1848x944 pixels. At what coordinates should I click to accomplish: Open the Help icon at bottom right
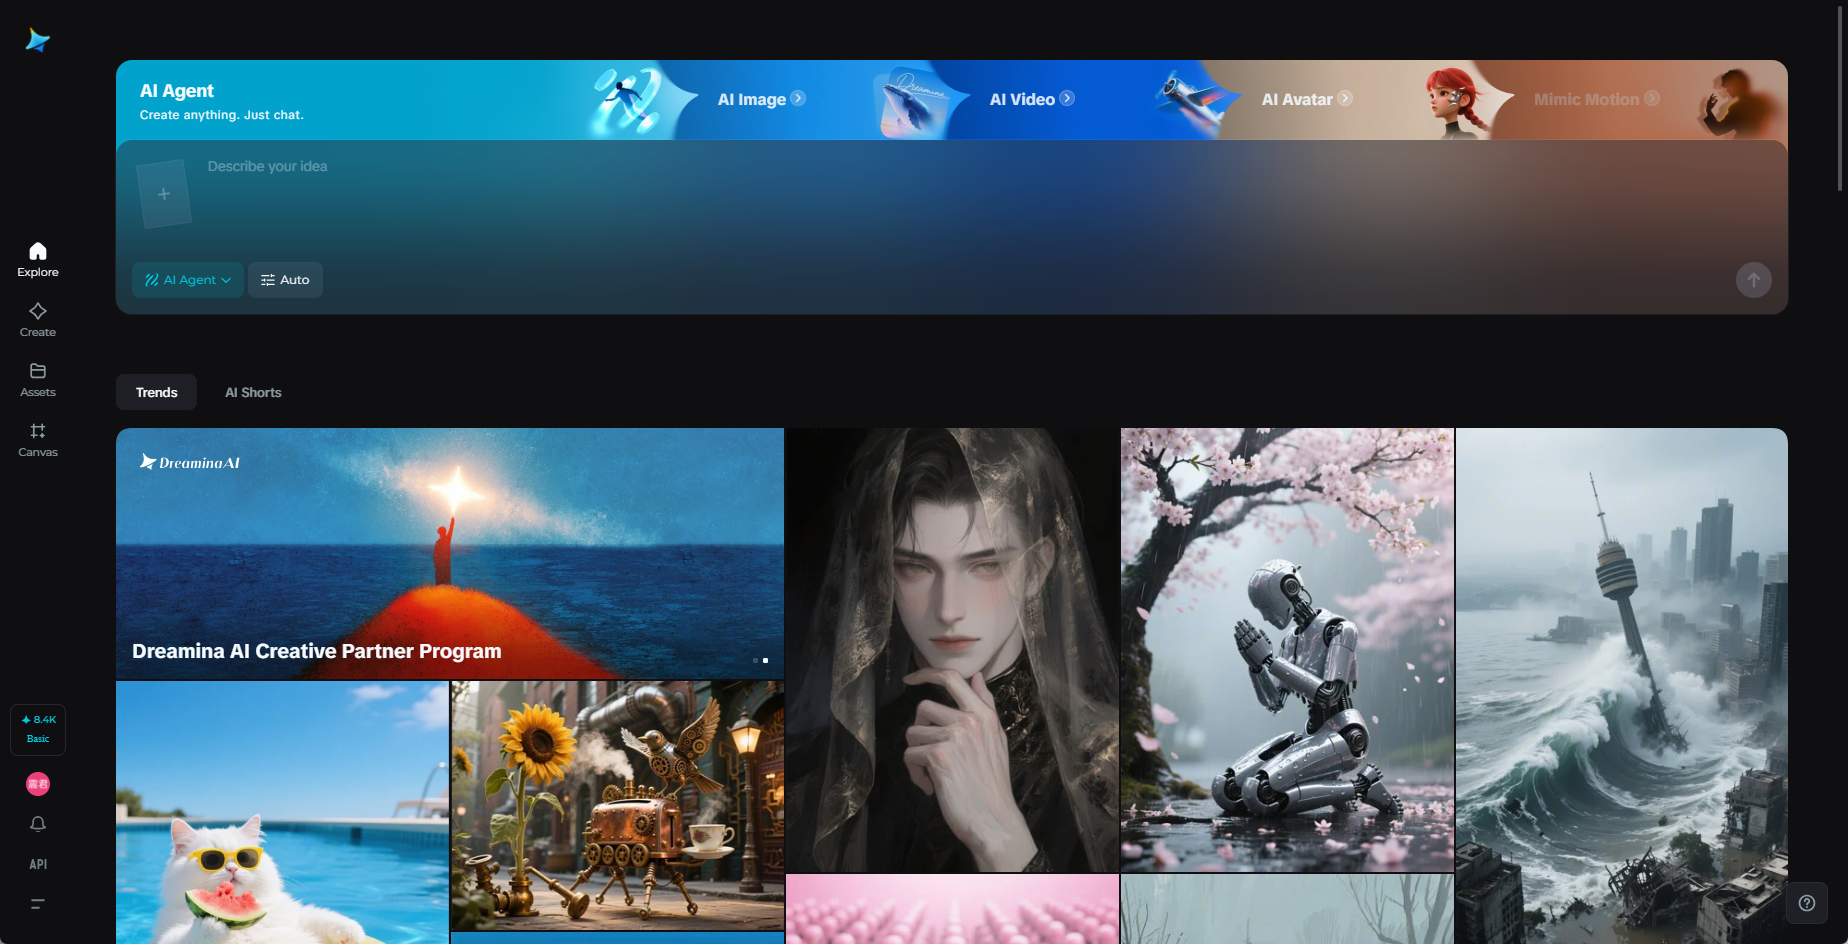(1806, 902)
